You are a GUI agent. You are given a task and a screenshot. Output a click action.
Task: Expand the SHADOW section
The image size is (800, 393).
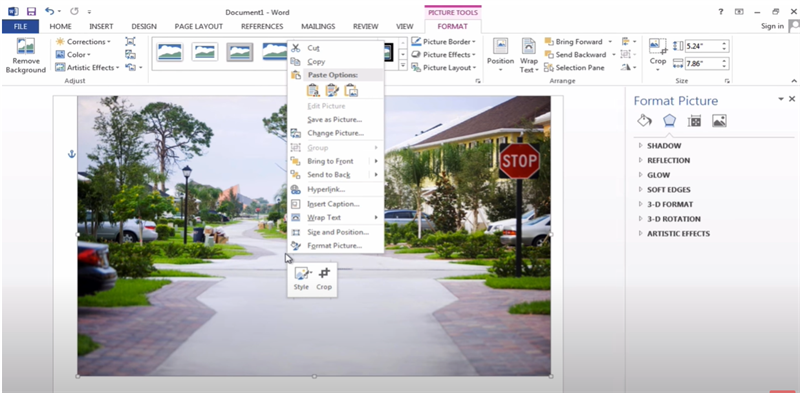click(660, 146)
